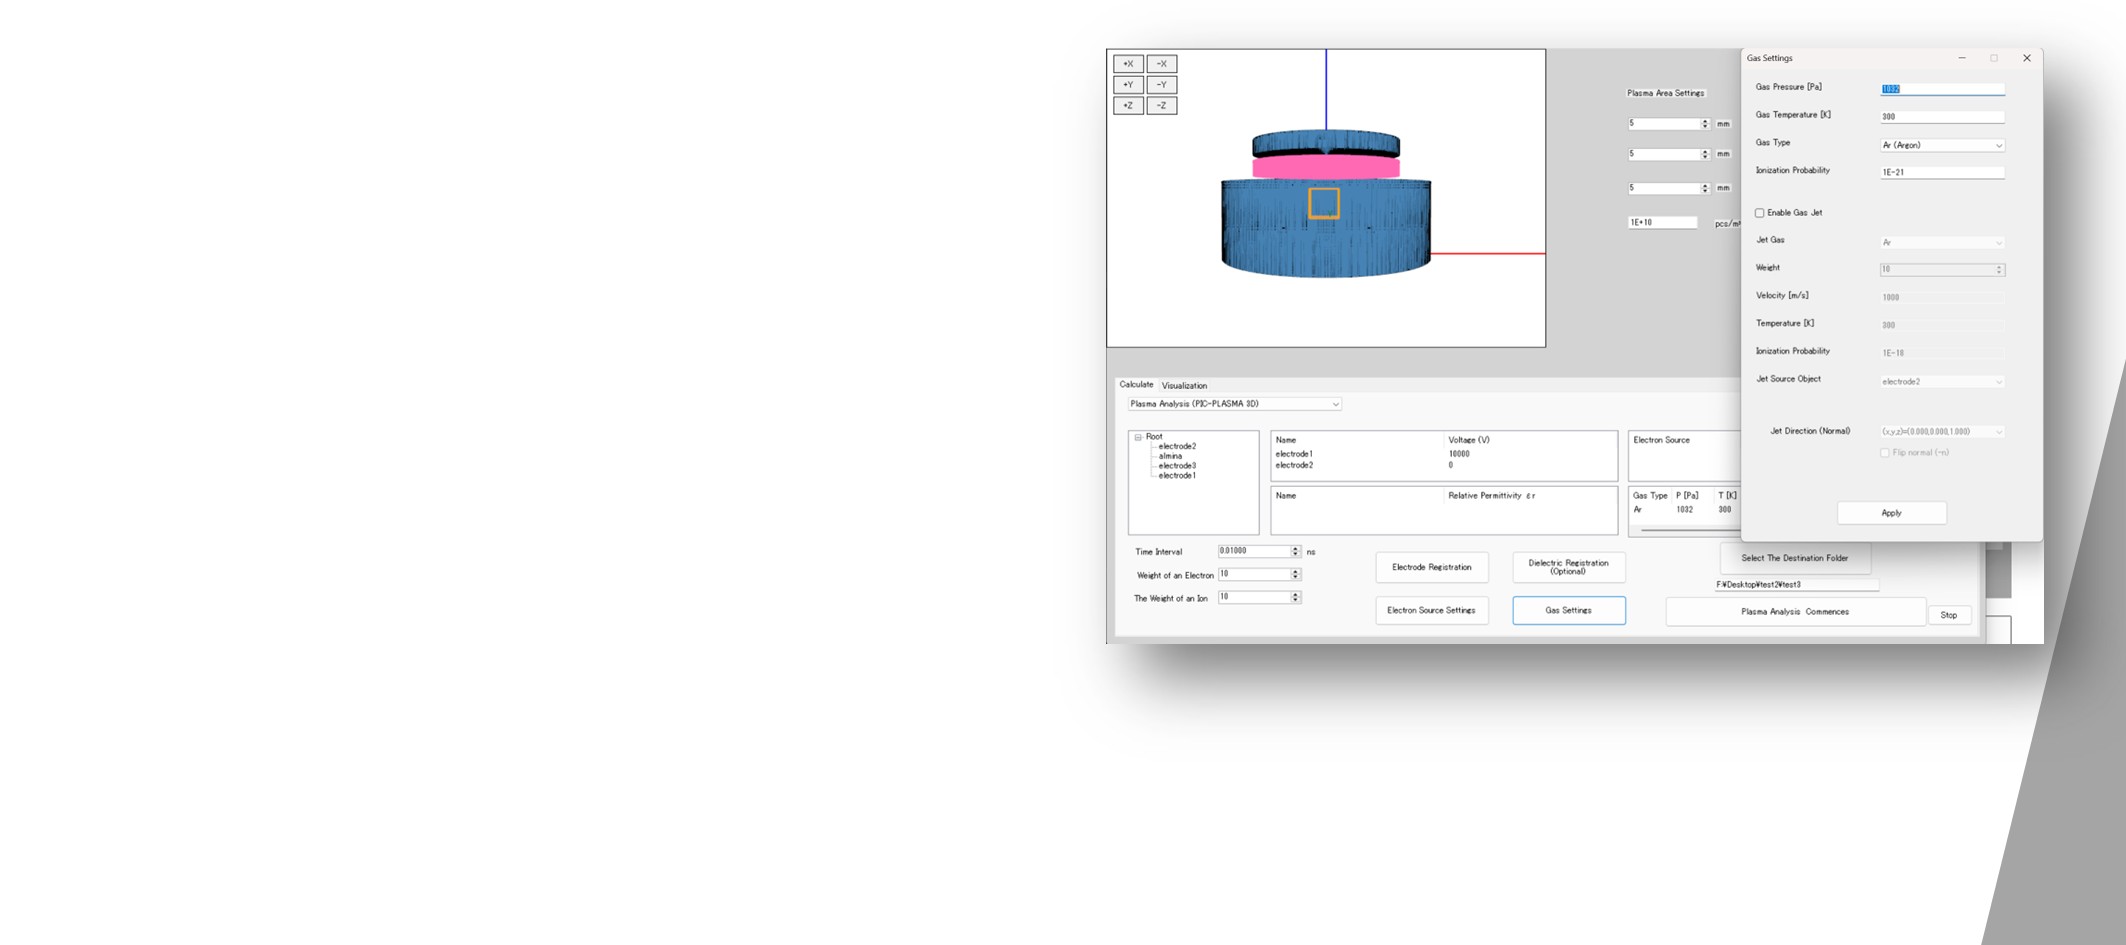Switch to the Visualization tab
This screenshot has height=945, width=2126.
pos(1184,386)
